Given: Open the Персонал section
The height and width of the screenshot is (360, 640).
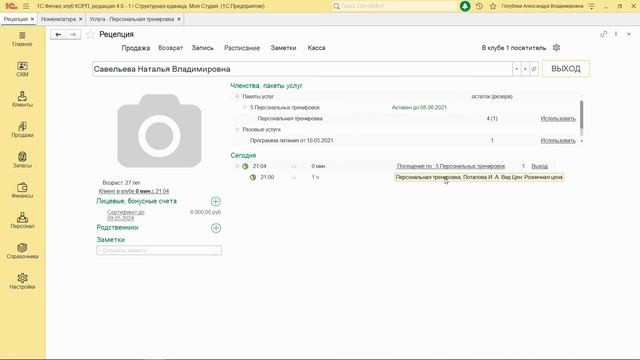Looking at the screenshot, I should click(x=22, y=220).
